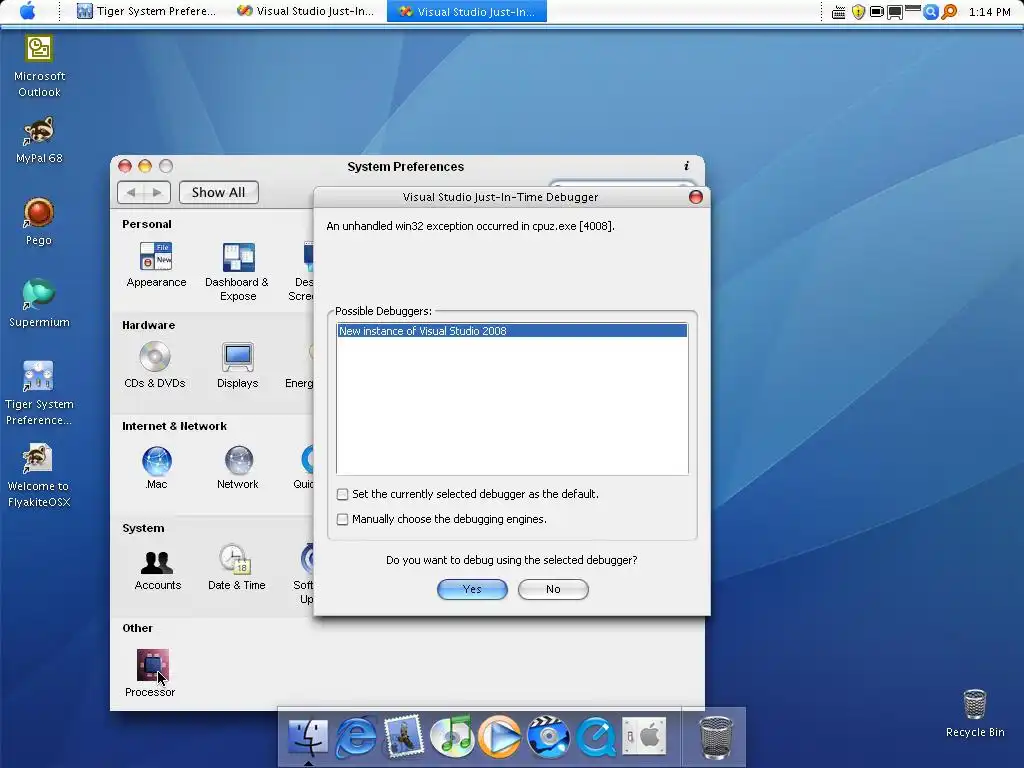Go forward in System Preferences

157,192
